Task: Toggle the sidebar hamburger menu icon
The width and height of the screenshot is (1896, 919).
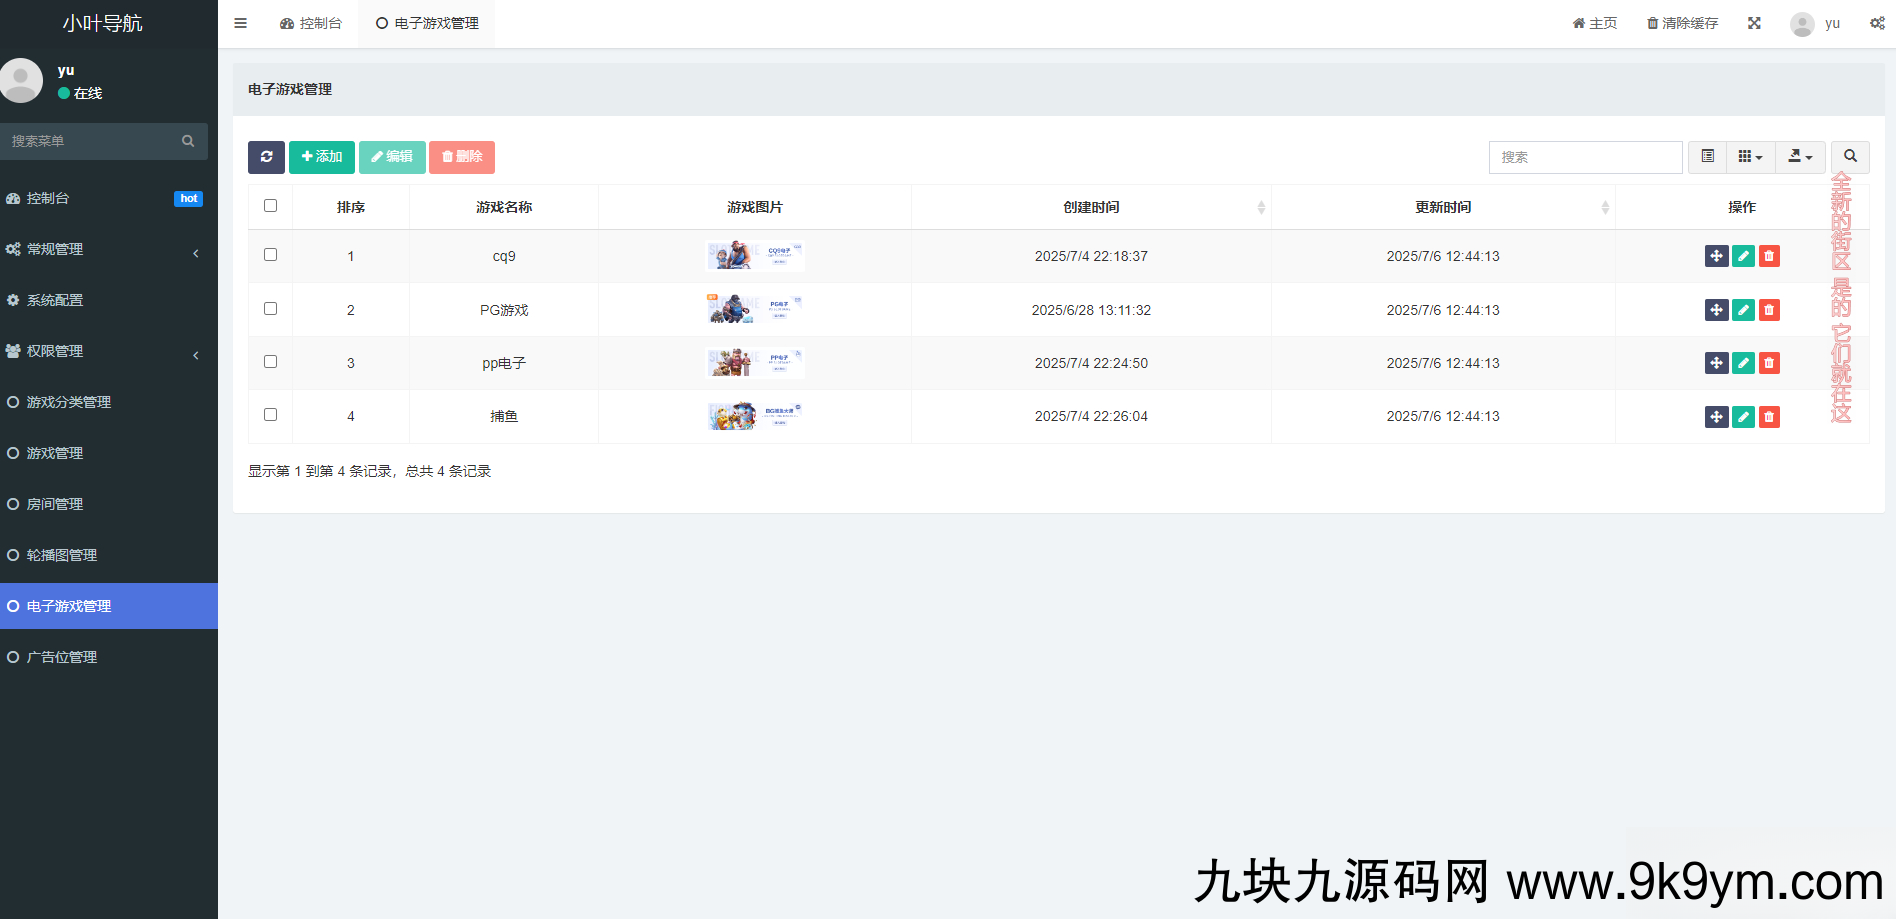Action: (240, 23)
